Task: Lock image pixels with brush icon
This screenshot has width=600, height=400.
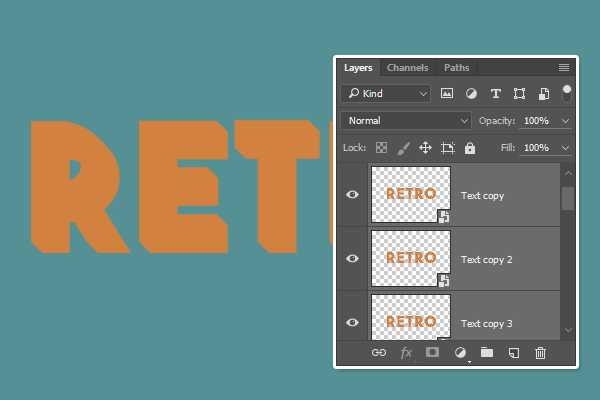Action: [x=403, y=147]
